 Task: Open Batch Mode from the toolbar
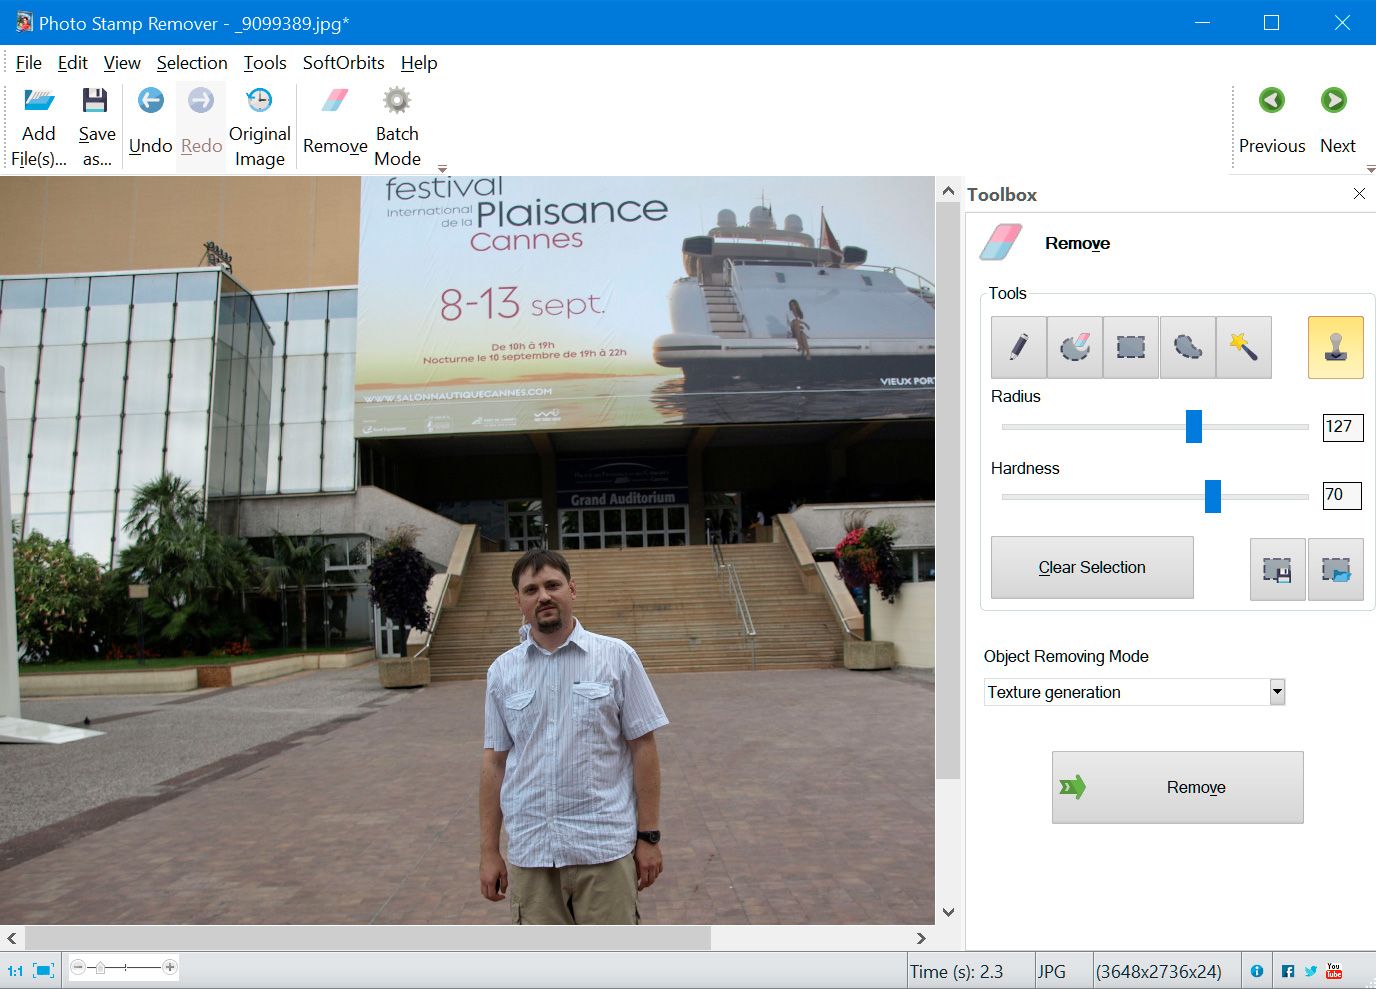click(397, 127)
